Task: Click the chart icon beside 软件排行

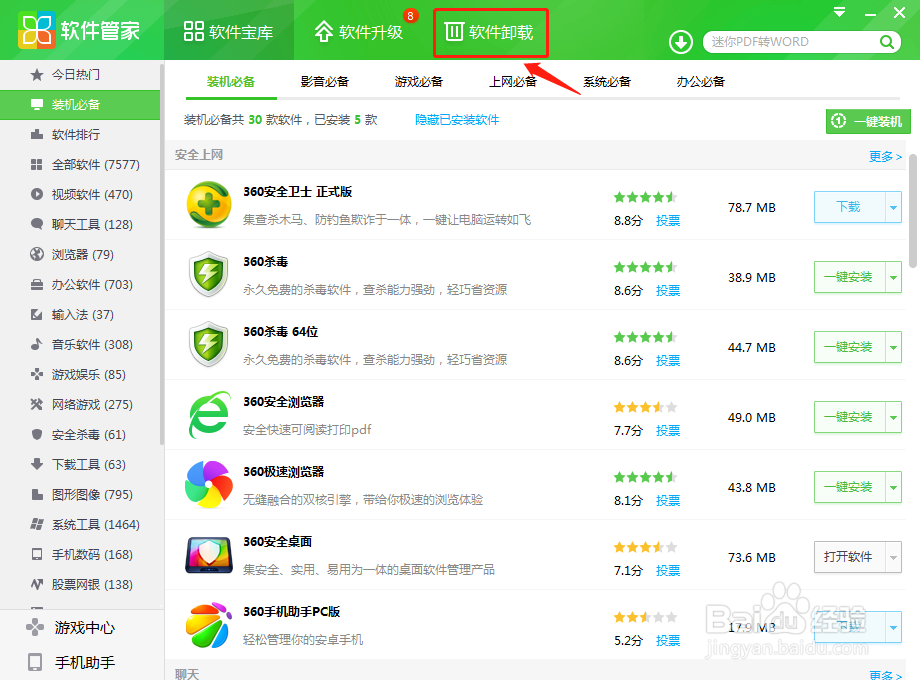Action: click(x=37, y=134)
